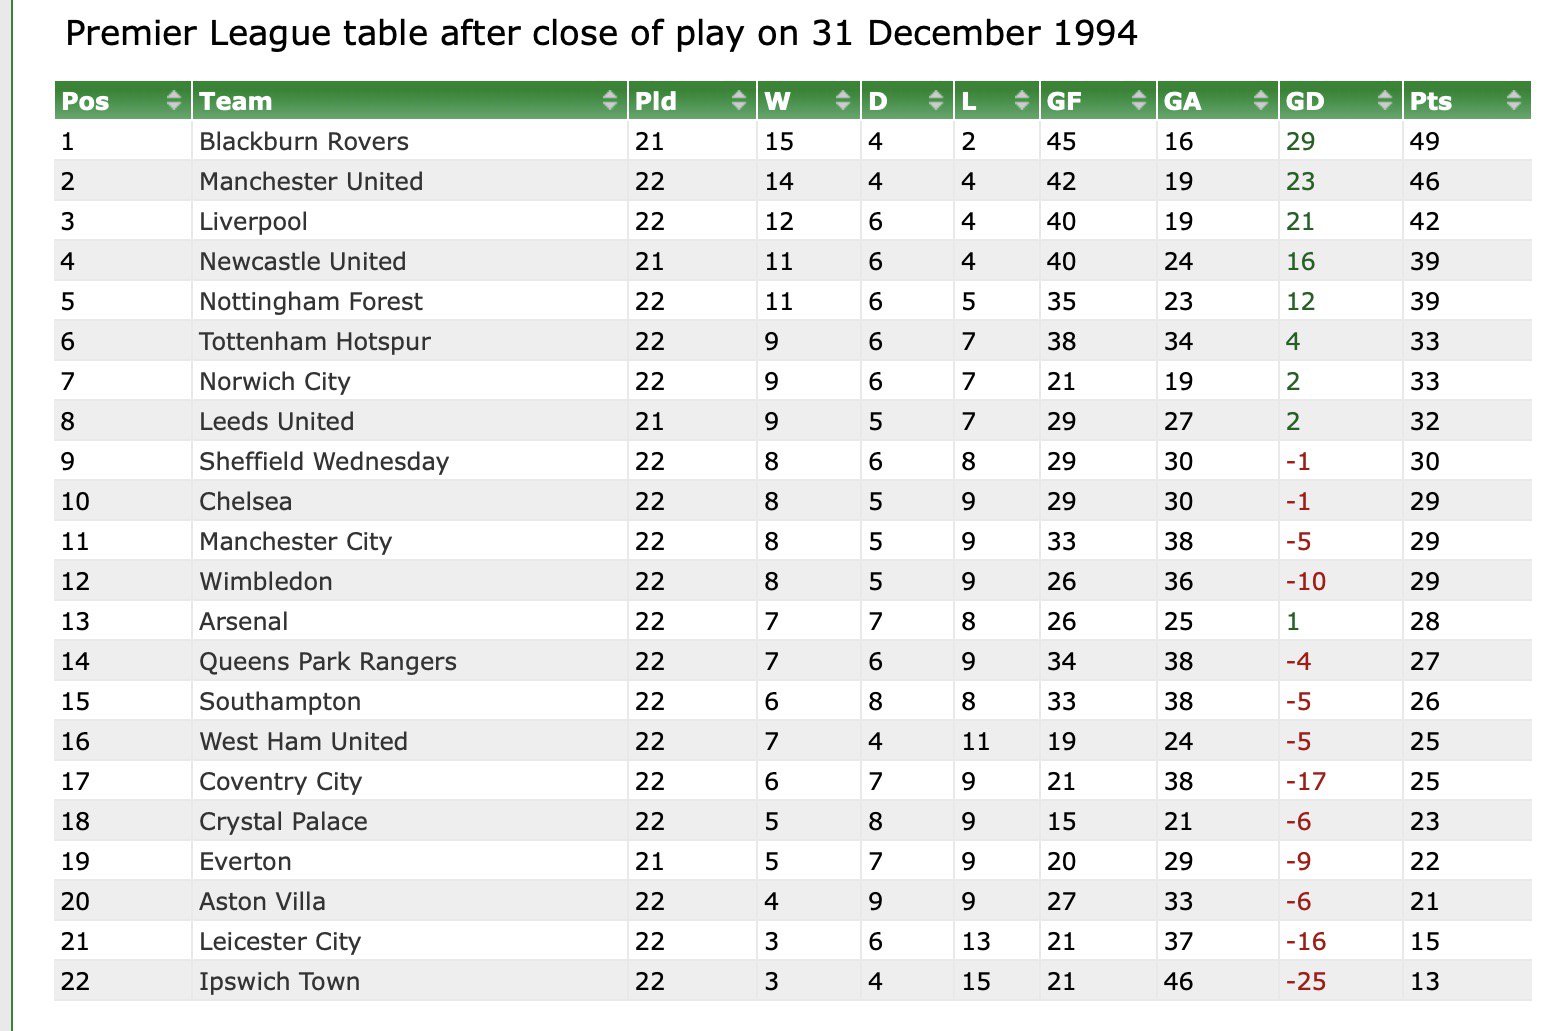Screen dimensions: 1568x1031
Task: Click the Pts column header label
Action: [1431, 101]
